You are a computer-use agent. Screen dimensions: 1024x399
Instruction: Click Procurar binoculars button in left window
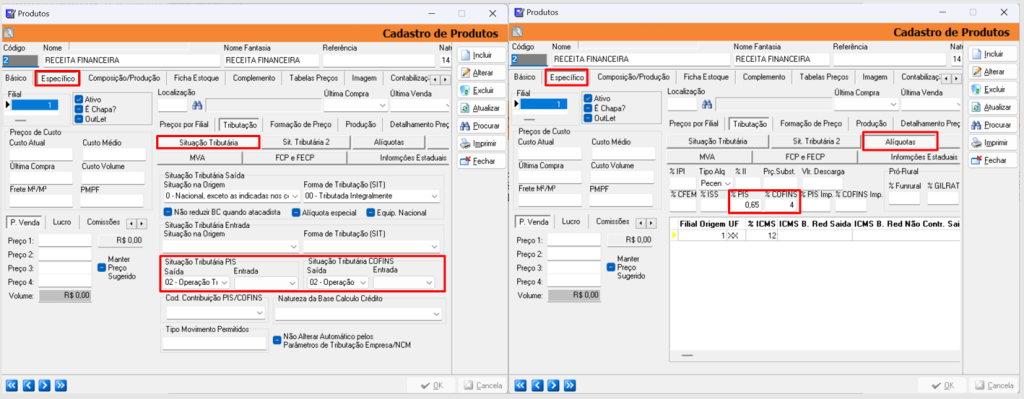481,125
